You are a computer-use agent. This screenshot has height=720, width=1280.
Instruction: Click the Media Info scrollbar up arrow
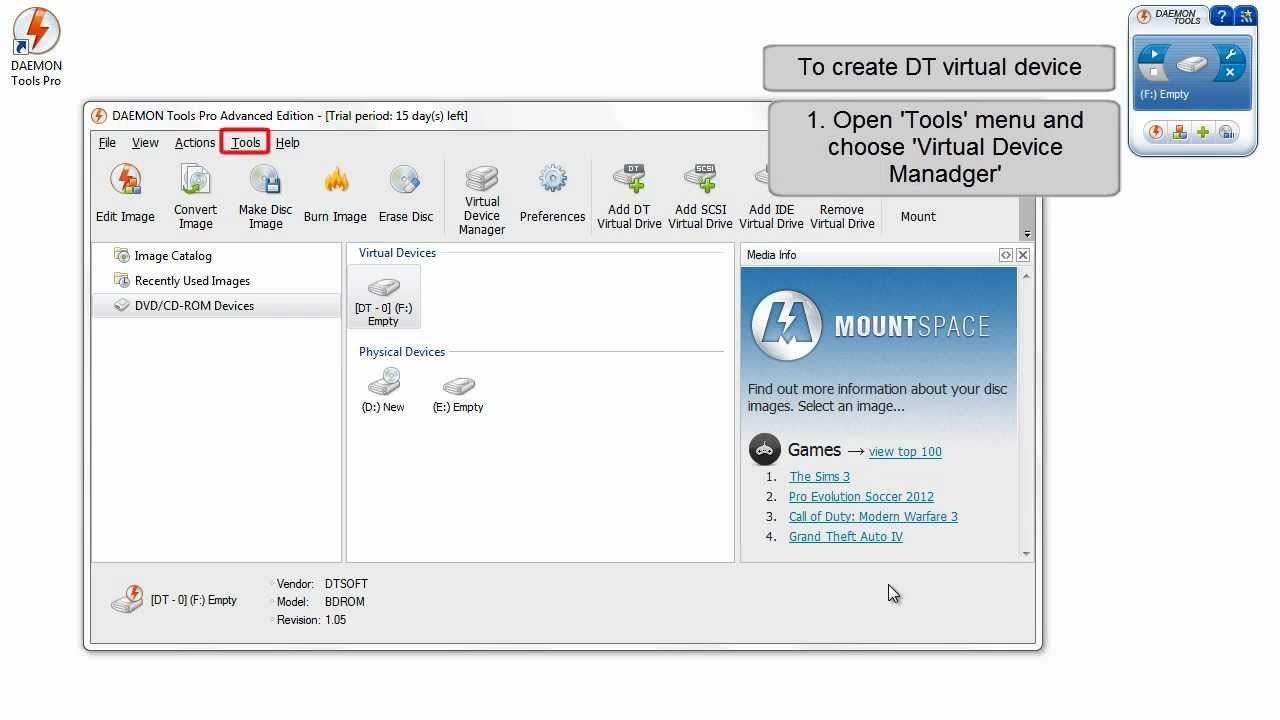pos(1026,274)
